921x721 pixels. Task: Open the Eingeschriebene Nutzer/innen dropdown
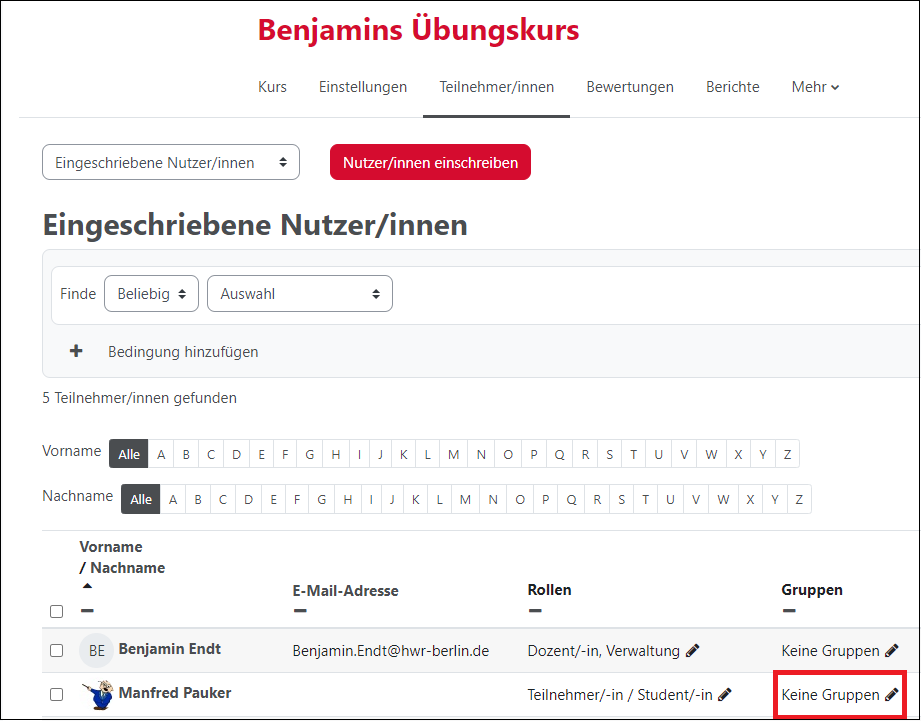171,162
